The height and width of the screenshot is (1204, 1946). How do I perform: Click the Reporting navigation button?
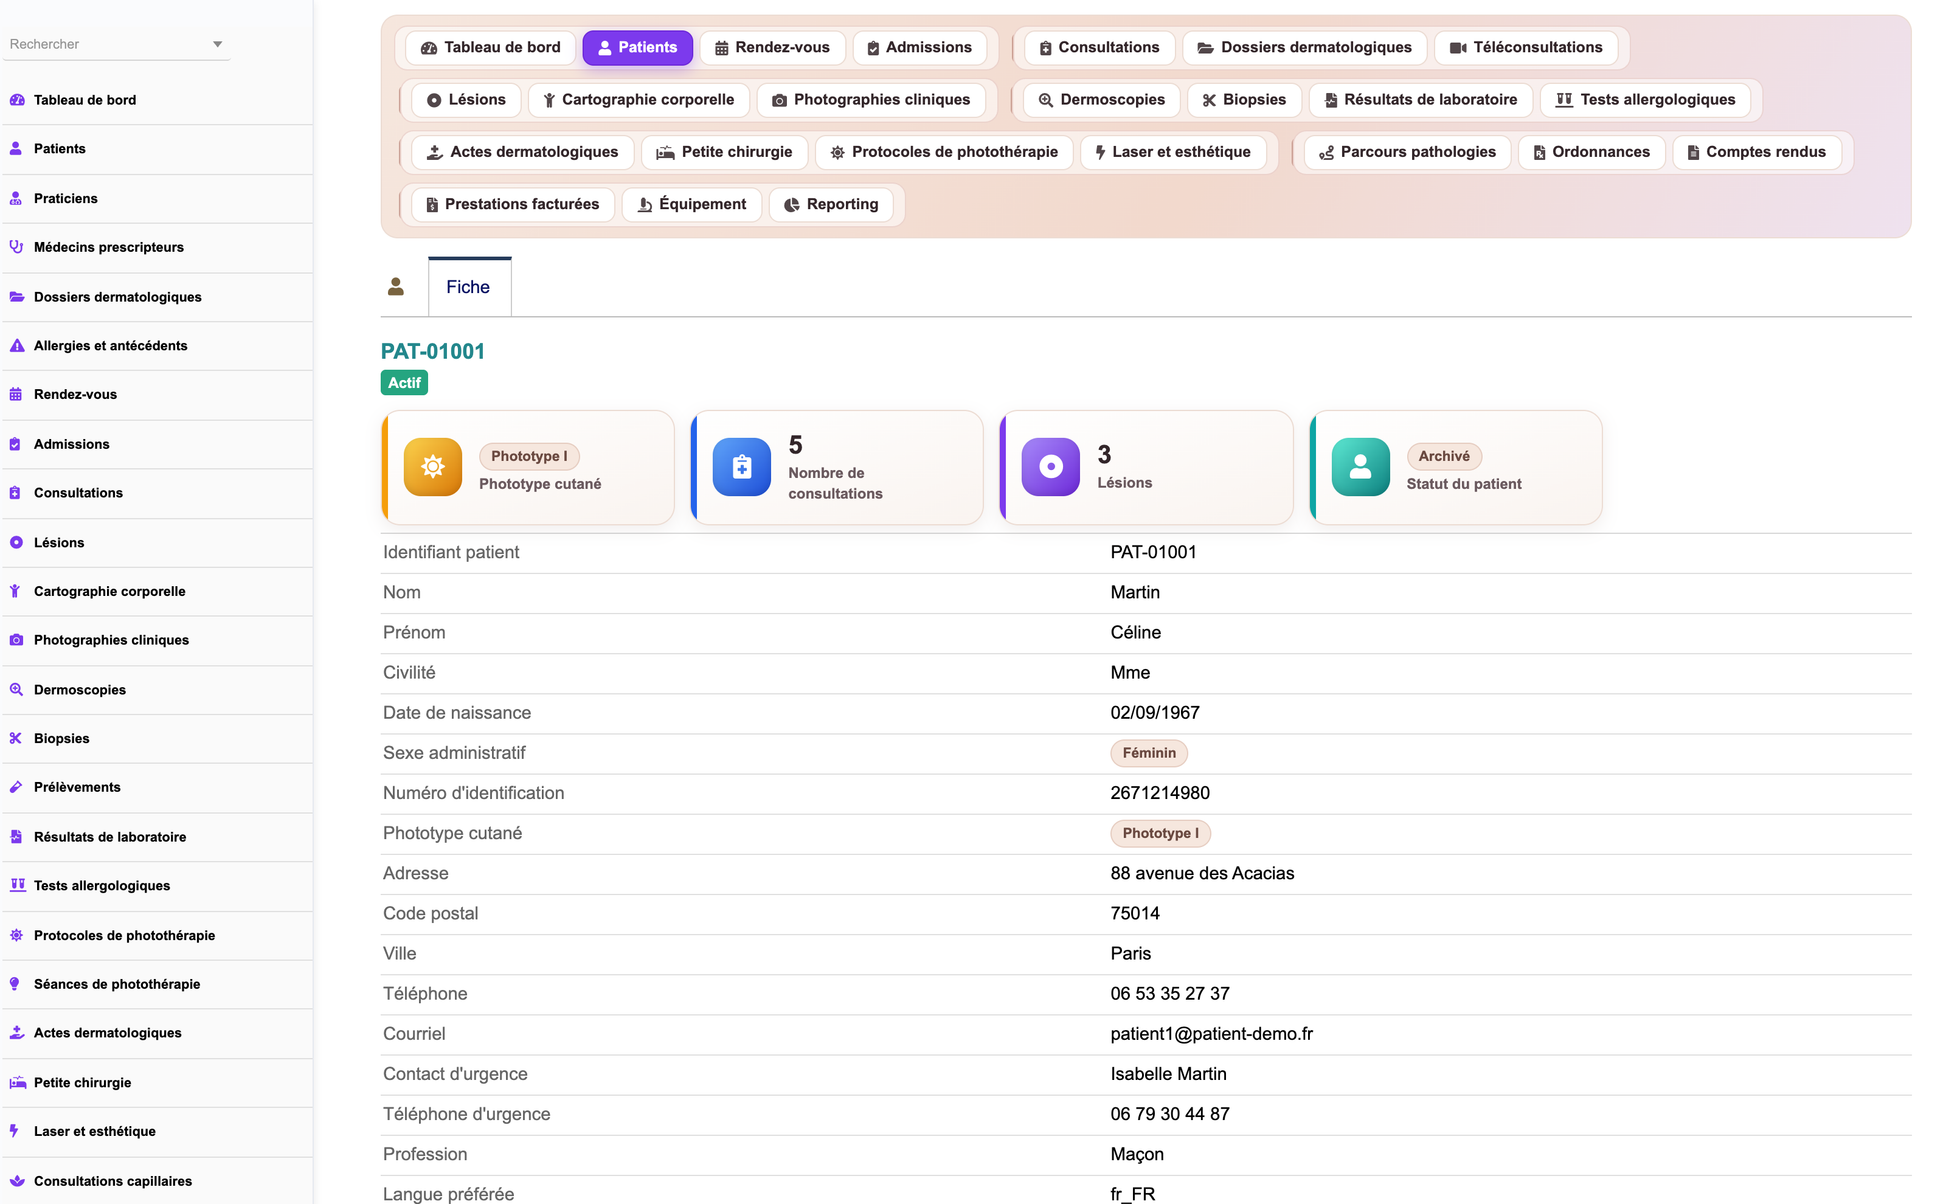click(x=831, y=204)
